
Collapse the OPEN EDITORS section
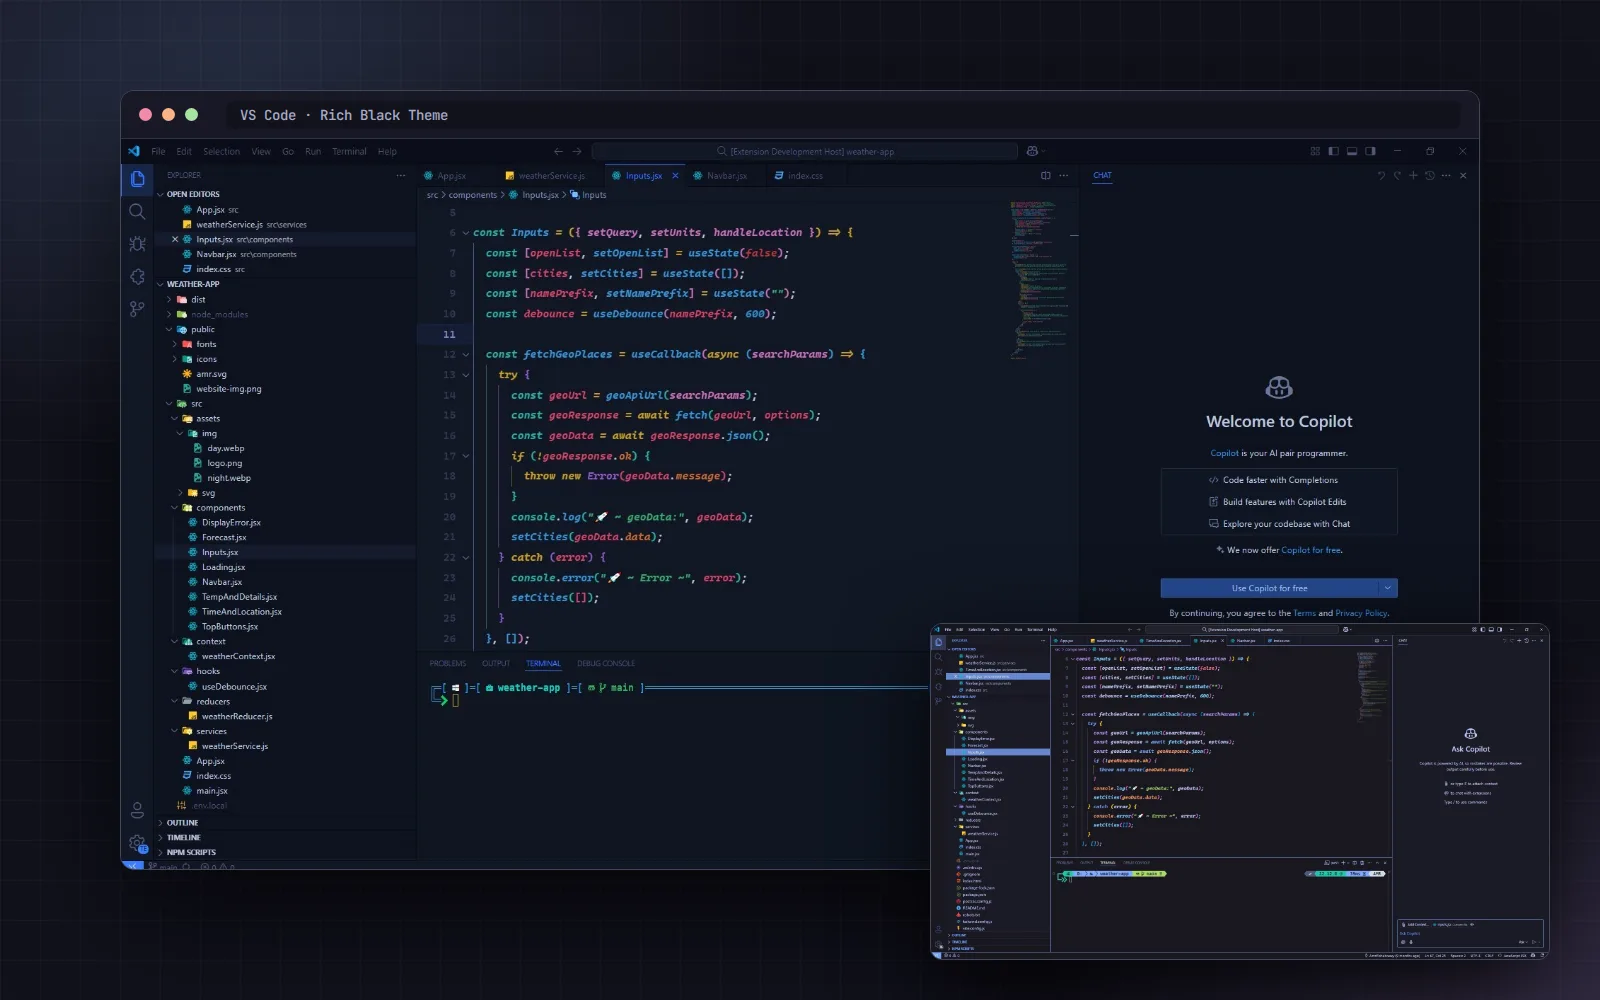(x=160, y=194)
